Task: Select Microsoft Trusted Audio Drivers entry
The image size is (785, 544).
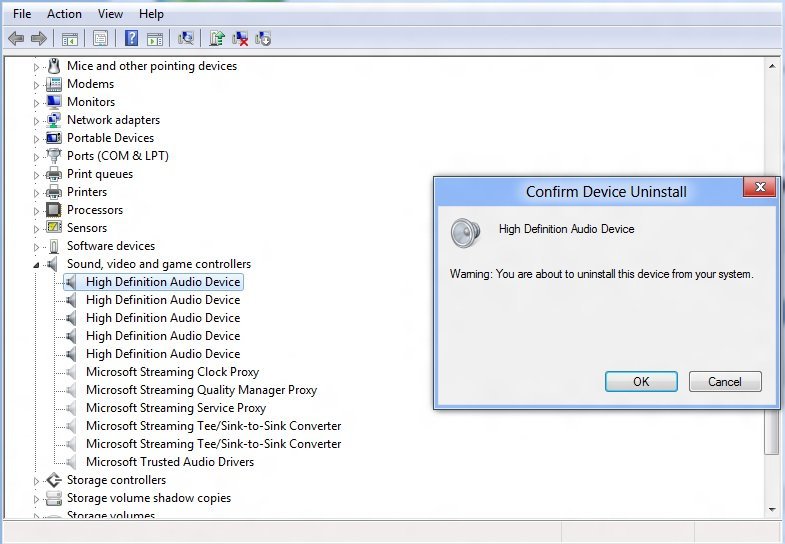Action: coord(169,462)
